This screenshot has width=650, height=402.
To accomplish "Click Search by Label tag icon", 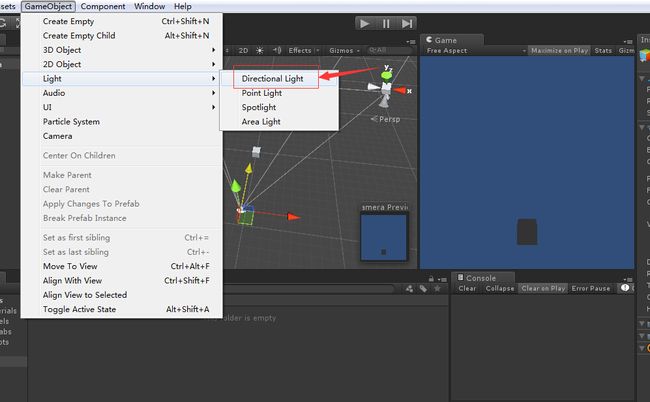I will pyautogui.click(x=423, y=289).
